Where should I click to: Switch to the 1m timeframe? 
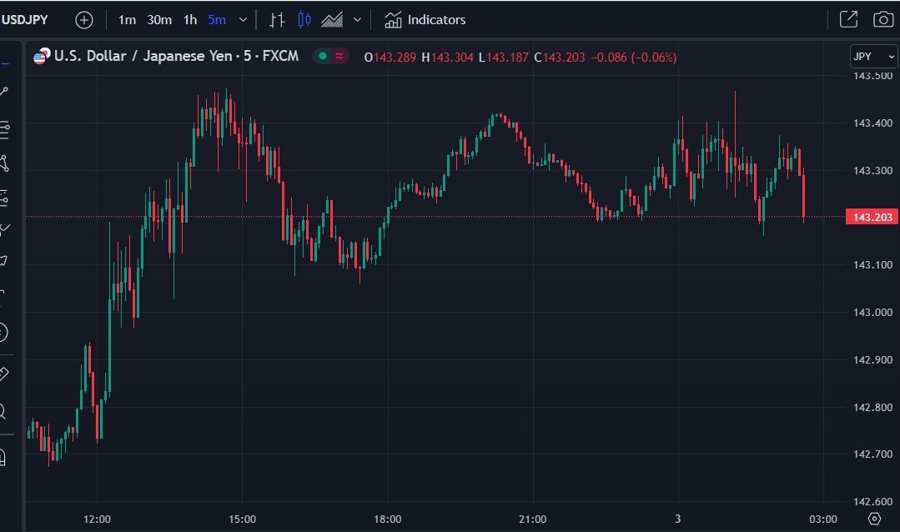(127, 20)
